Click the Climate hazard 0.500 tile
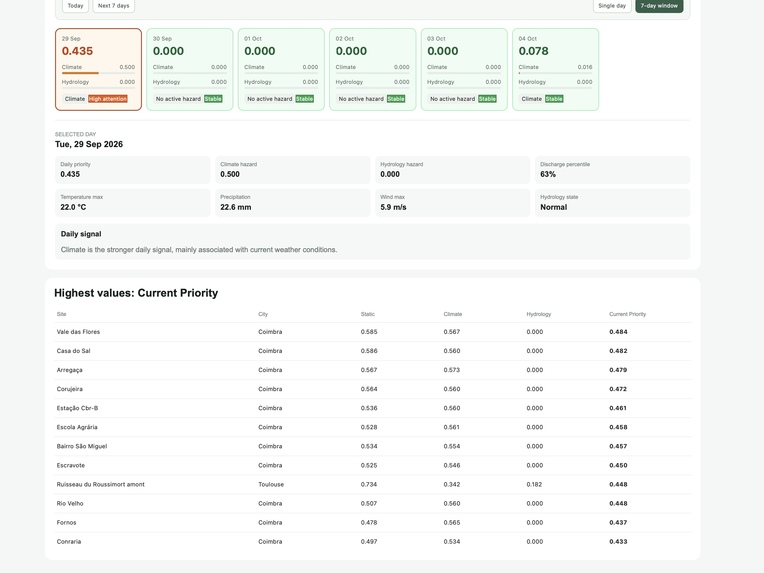Screen dimensions: 764x573 click(x=292, y=170)
